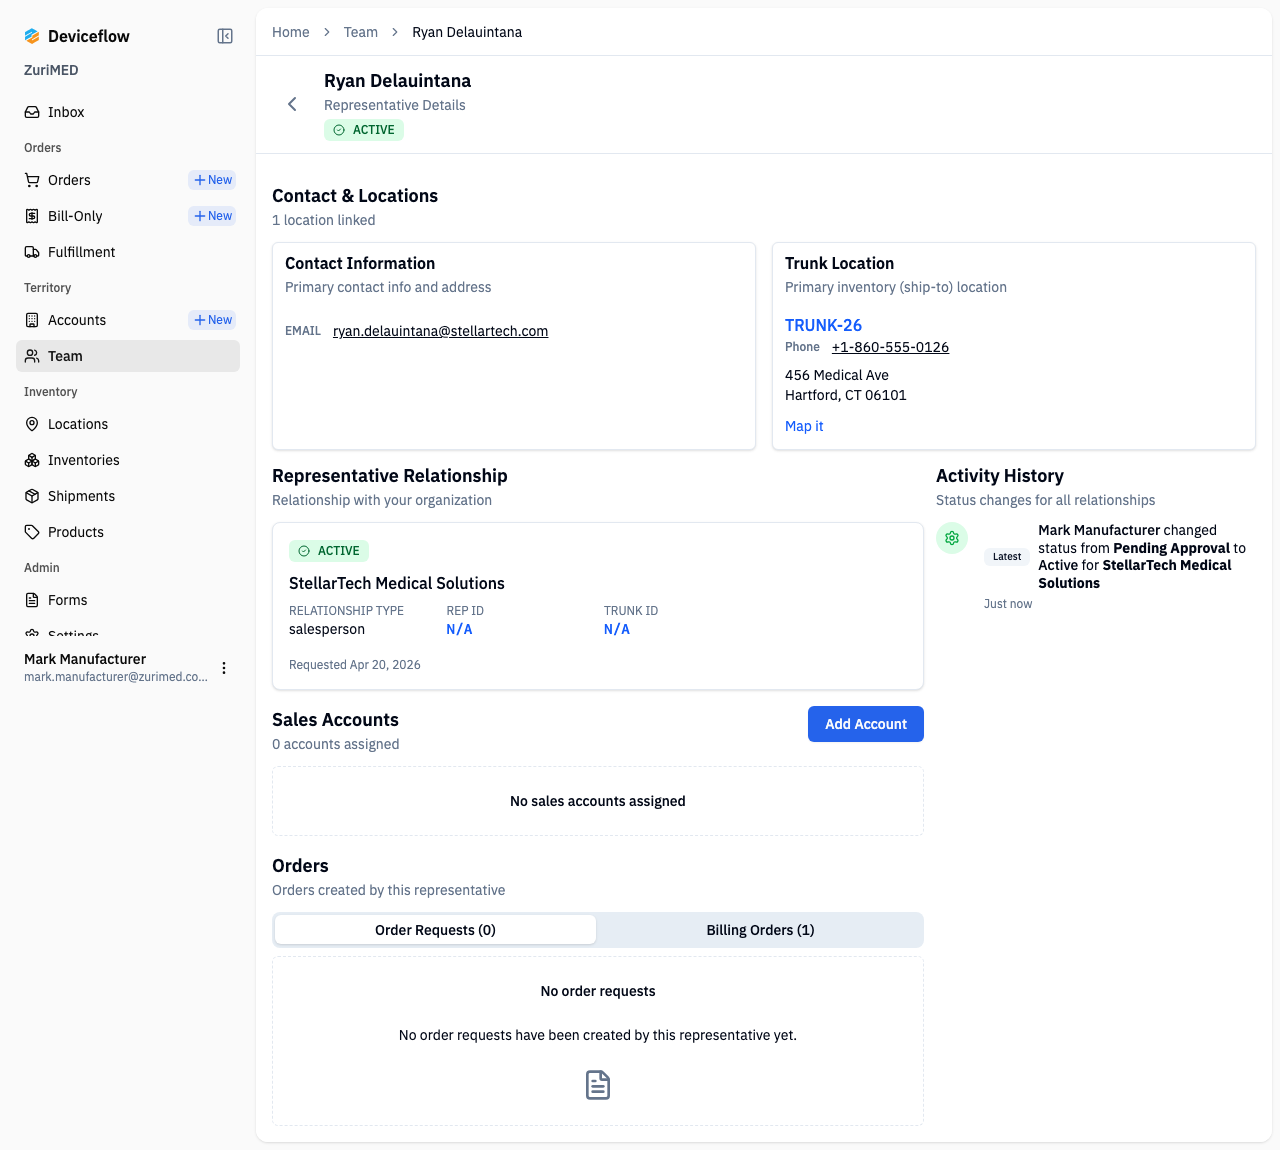Open Inbox from the sidebar
Viewport: 1280px width, 1150px height.
pyautogui.click(x=66, y=112)
